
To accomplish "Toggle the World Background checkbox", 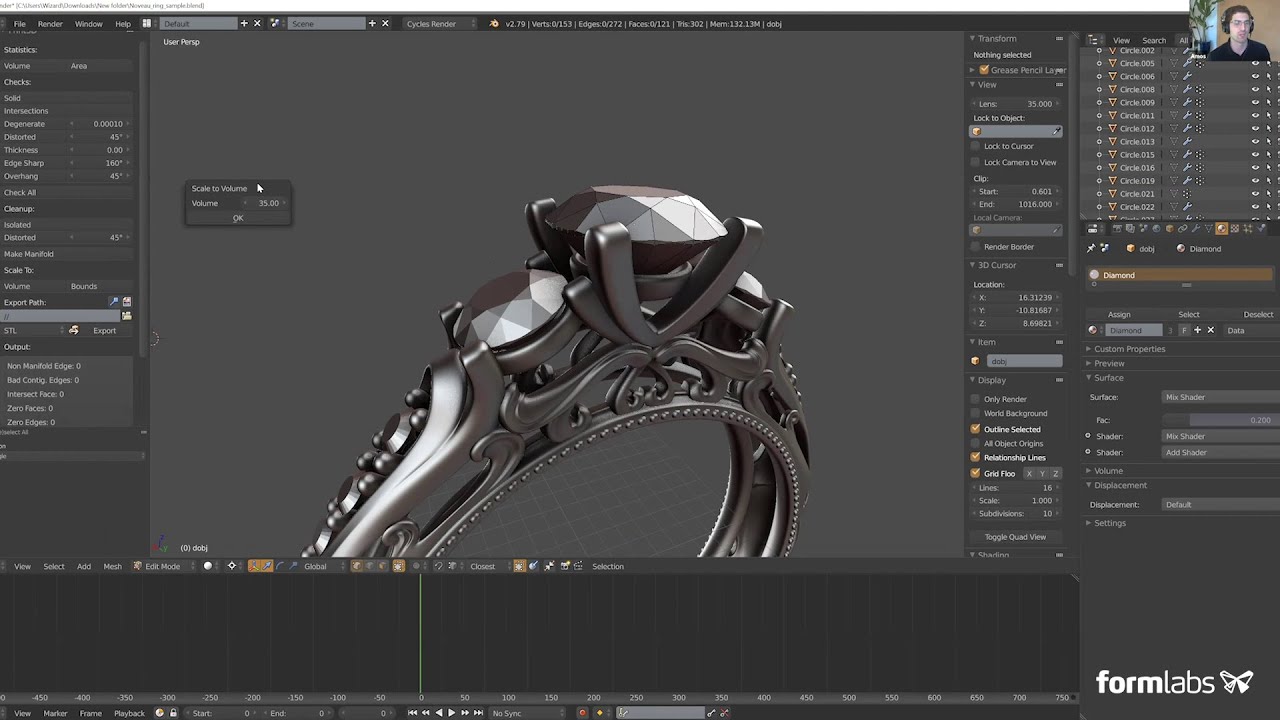I will tap(975, 413).
